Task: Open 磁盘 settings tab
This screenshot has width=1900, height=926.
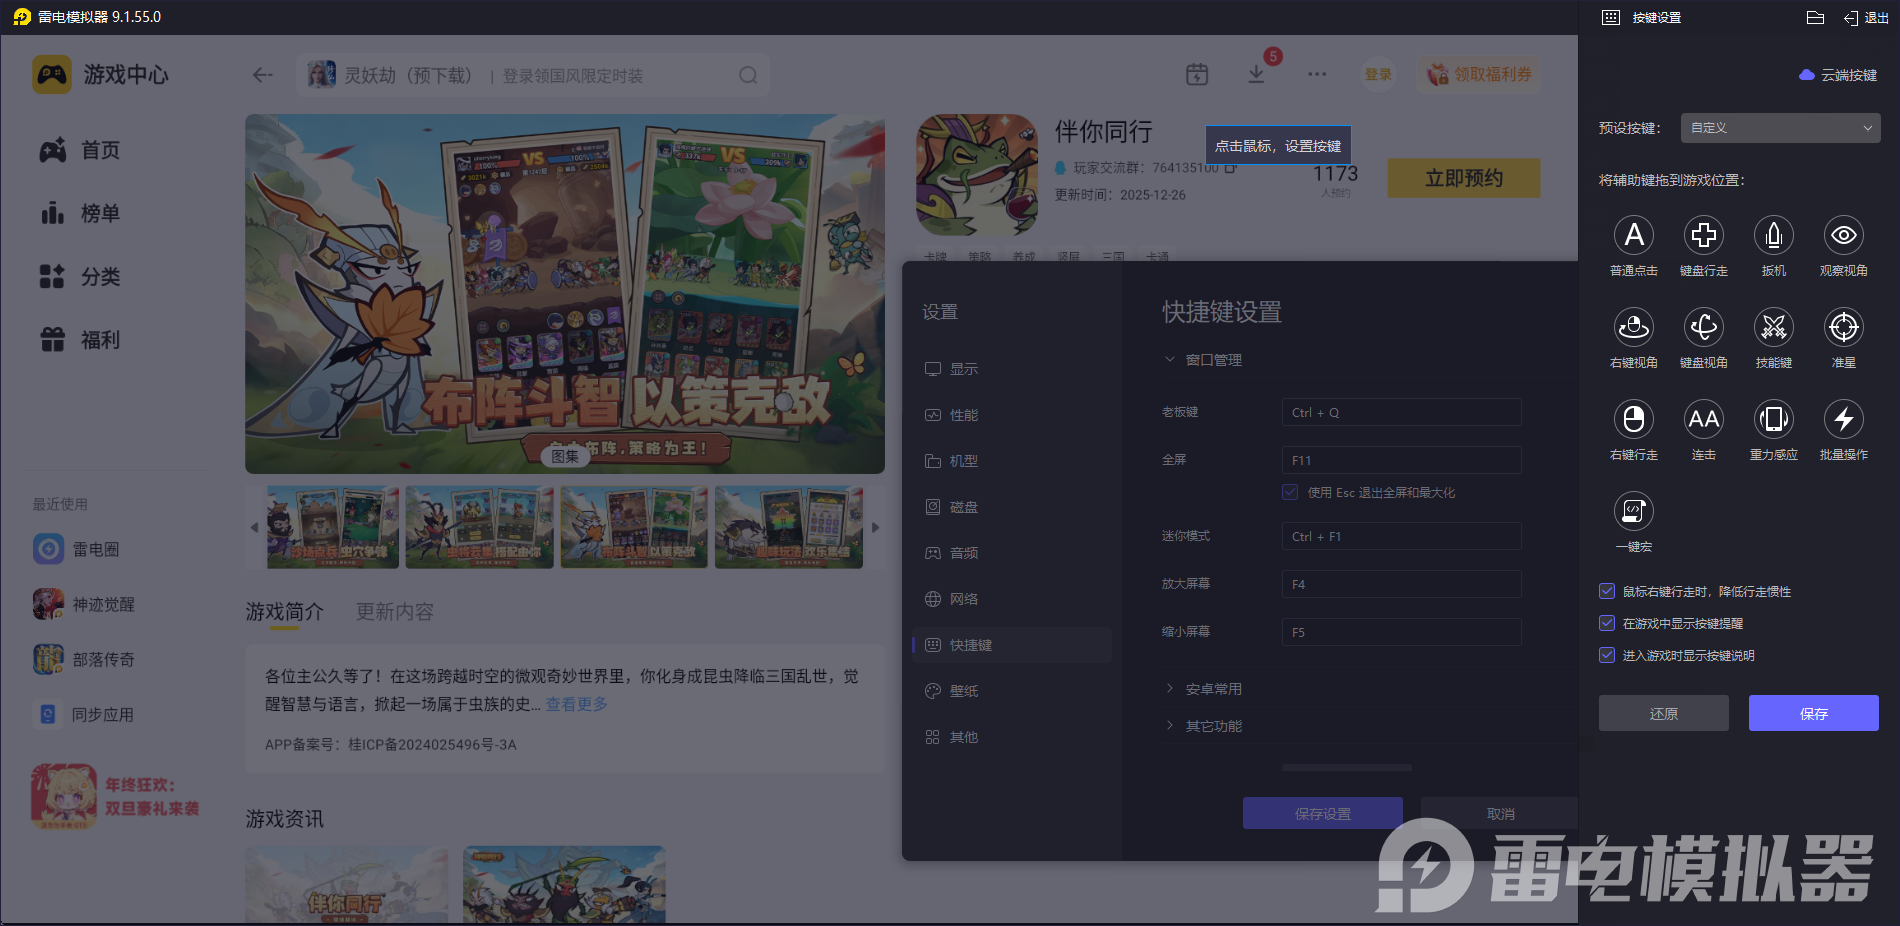Action: click(x=1012, y=507)
